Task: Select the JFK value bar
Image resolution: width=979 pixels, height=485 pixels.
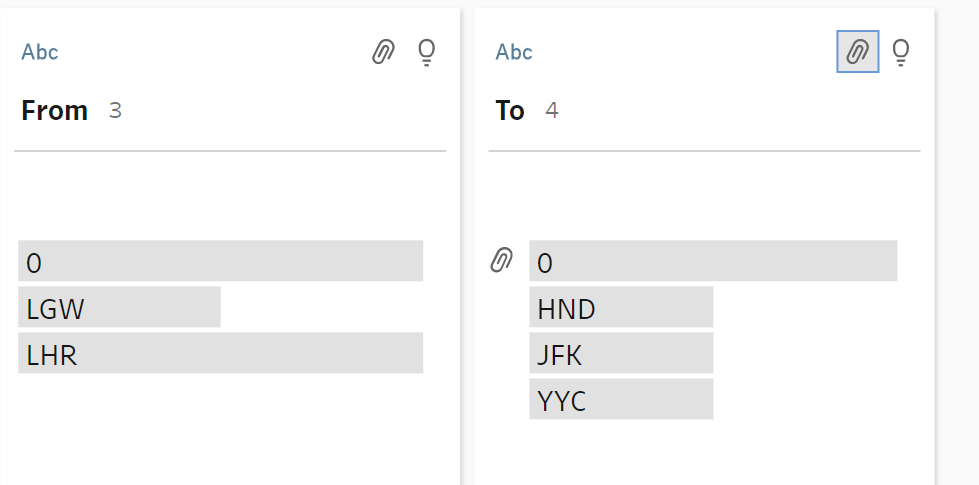Action: point(621,353)
